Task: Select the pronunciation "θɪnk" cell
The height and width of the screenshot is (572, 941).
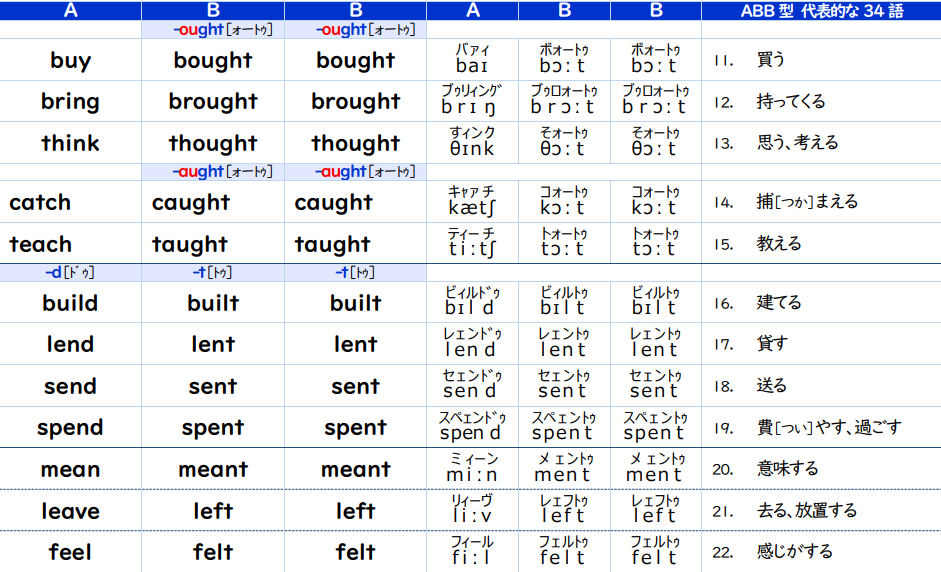Action: pos(473,143)
